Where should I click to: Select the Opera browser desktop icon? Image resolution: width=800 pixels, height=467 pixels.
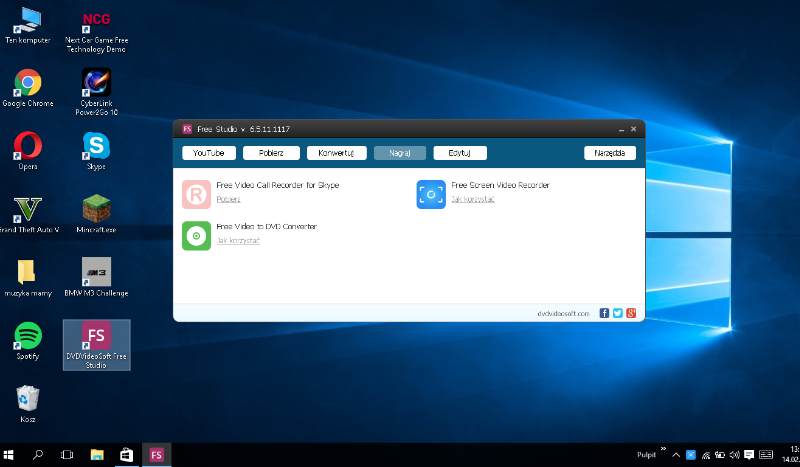coord(28,146)
